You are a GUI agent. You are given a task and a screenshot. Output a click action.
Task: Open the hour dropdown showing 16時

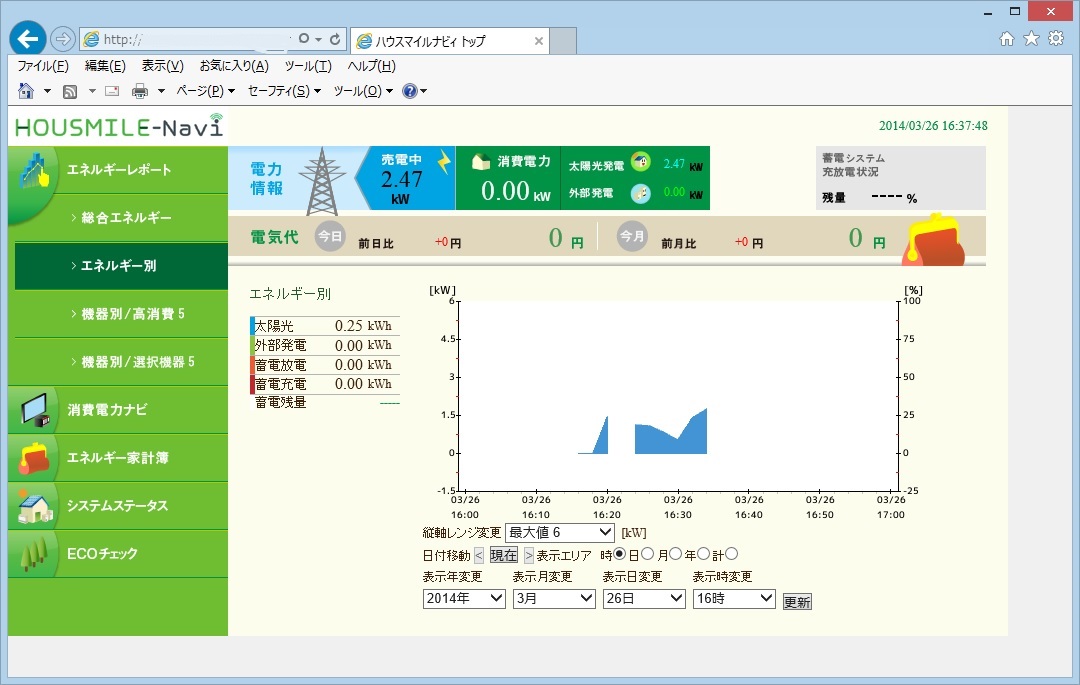click(734, 599)
